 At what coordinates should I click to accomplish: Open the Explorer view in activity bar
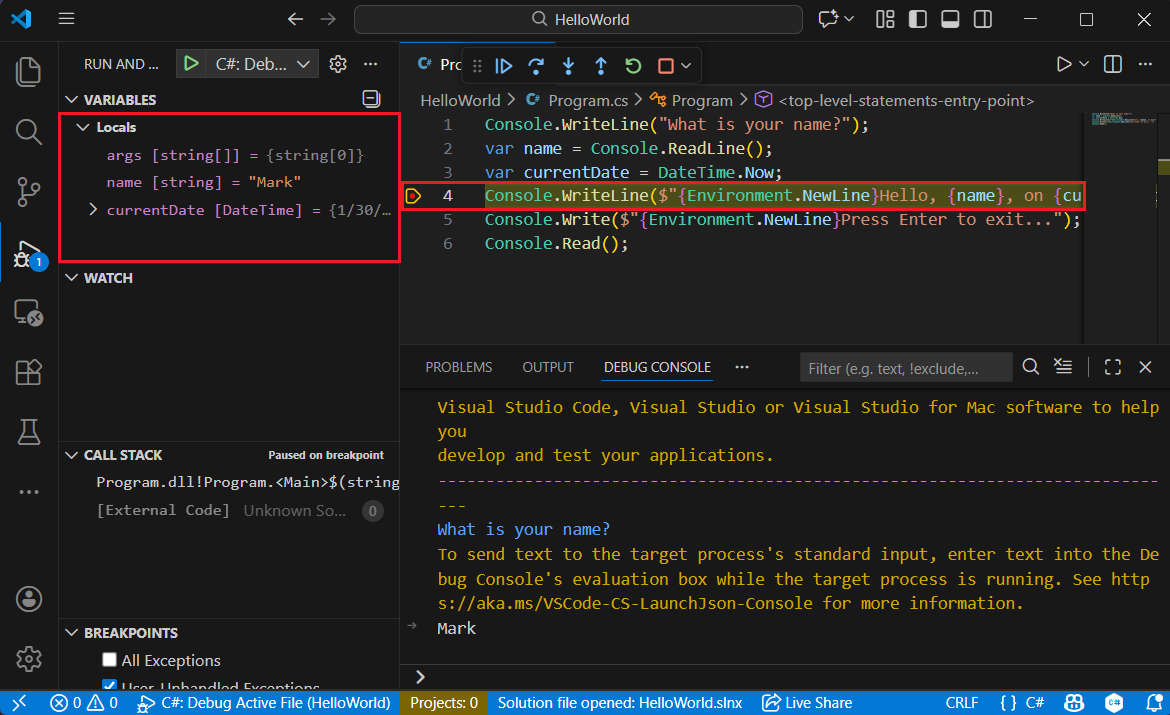pos(29,71)
